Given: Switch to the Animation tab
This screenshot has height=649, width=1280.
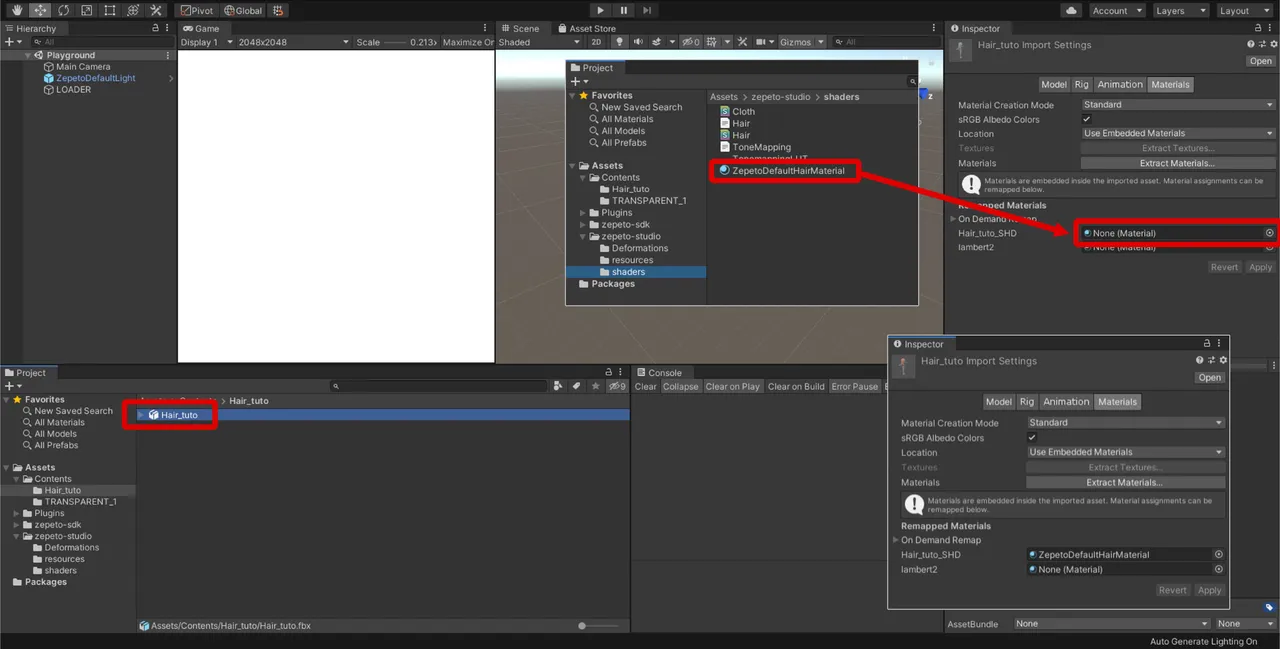Looking at the screenshot, I should coord(1119,85).
